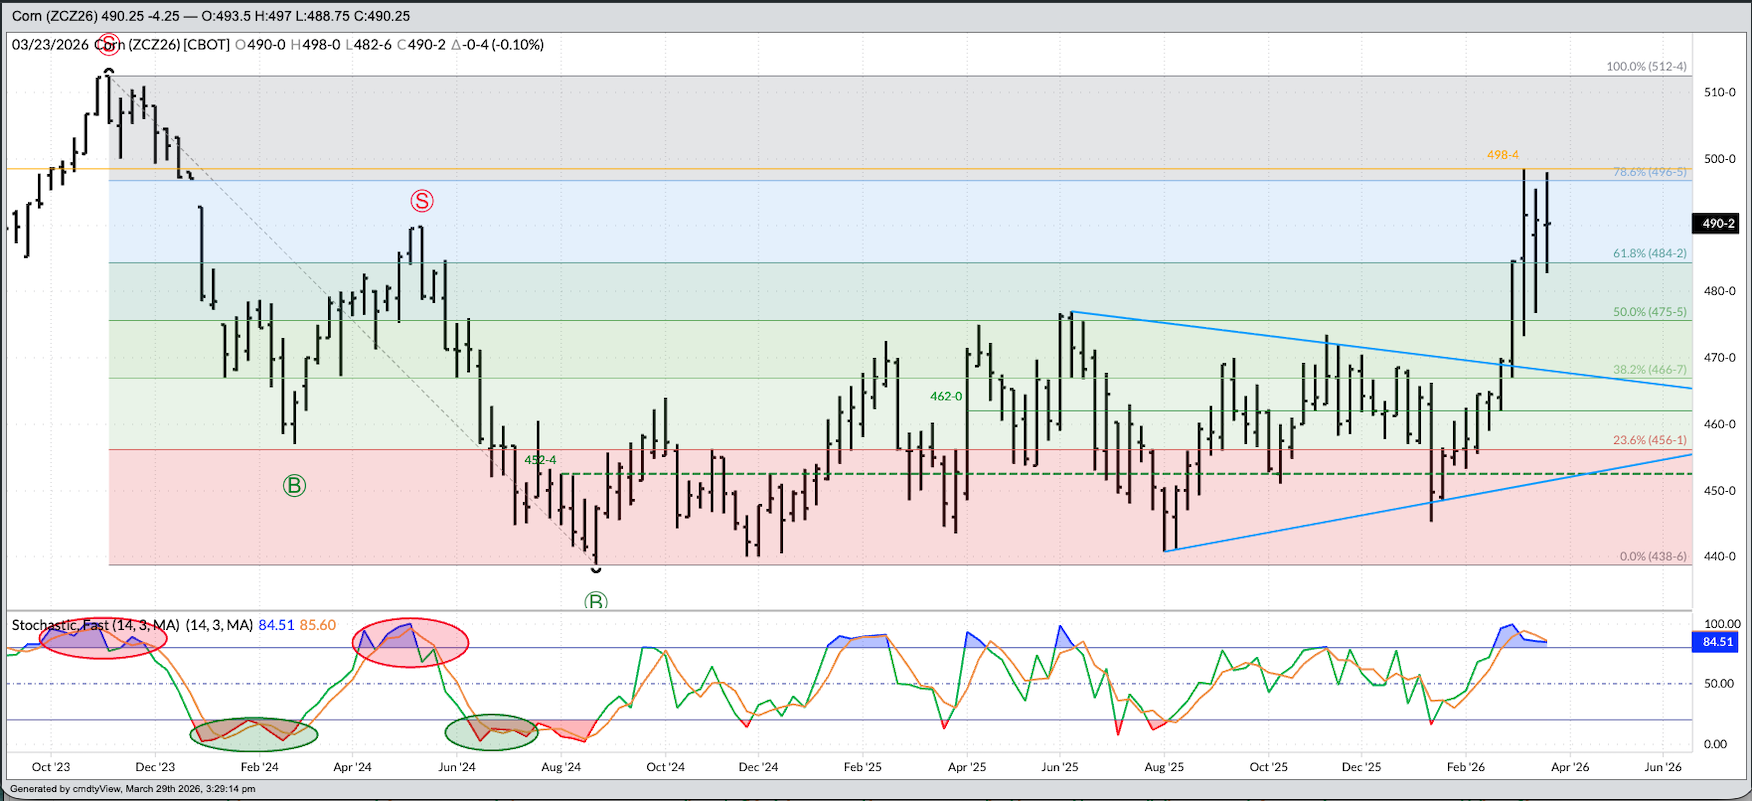The image size is (1752, 801).
Task: Select the red circled S marker near May 2024
Action: coord(422,201)
